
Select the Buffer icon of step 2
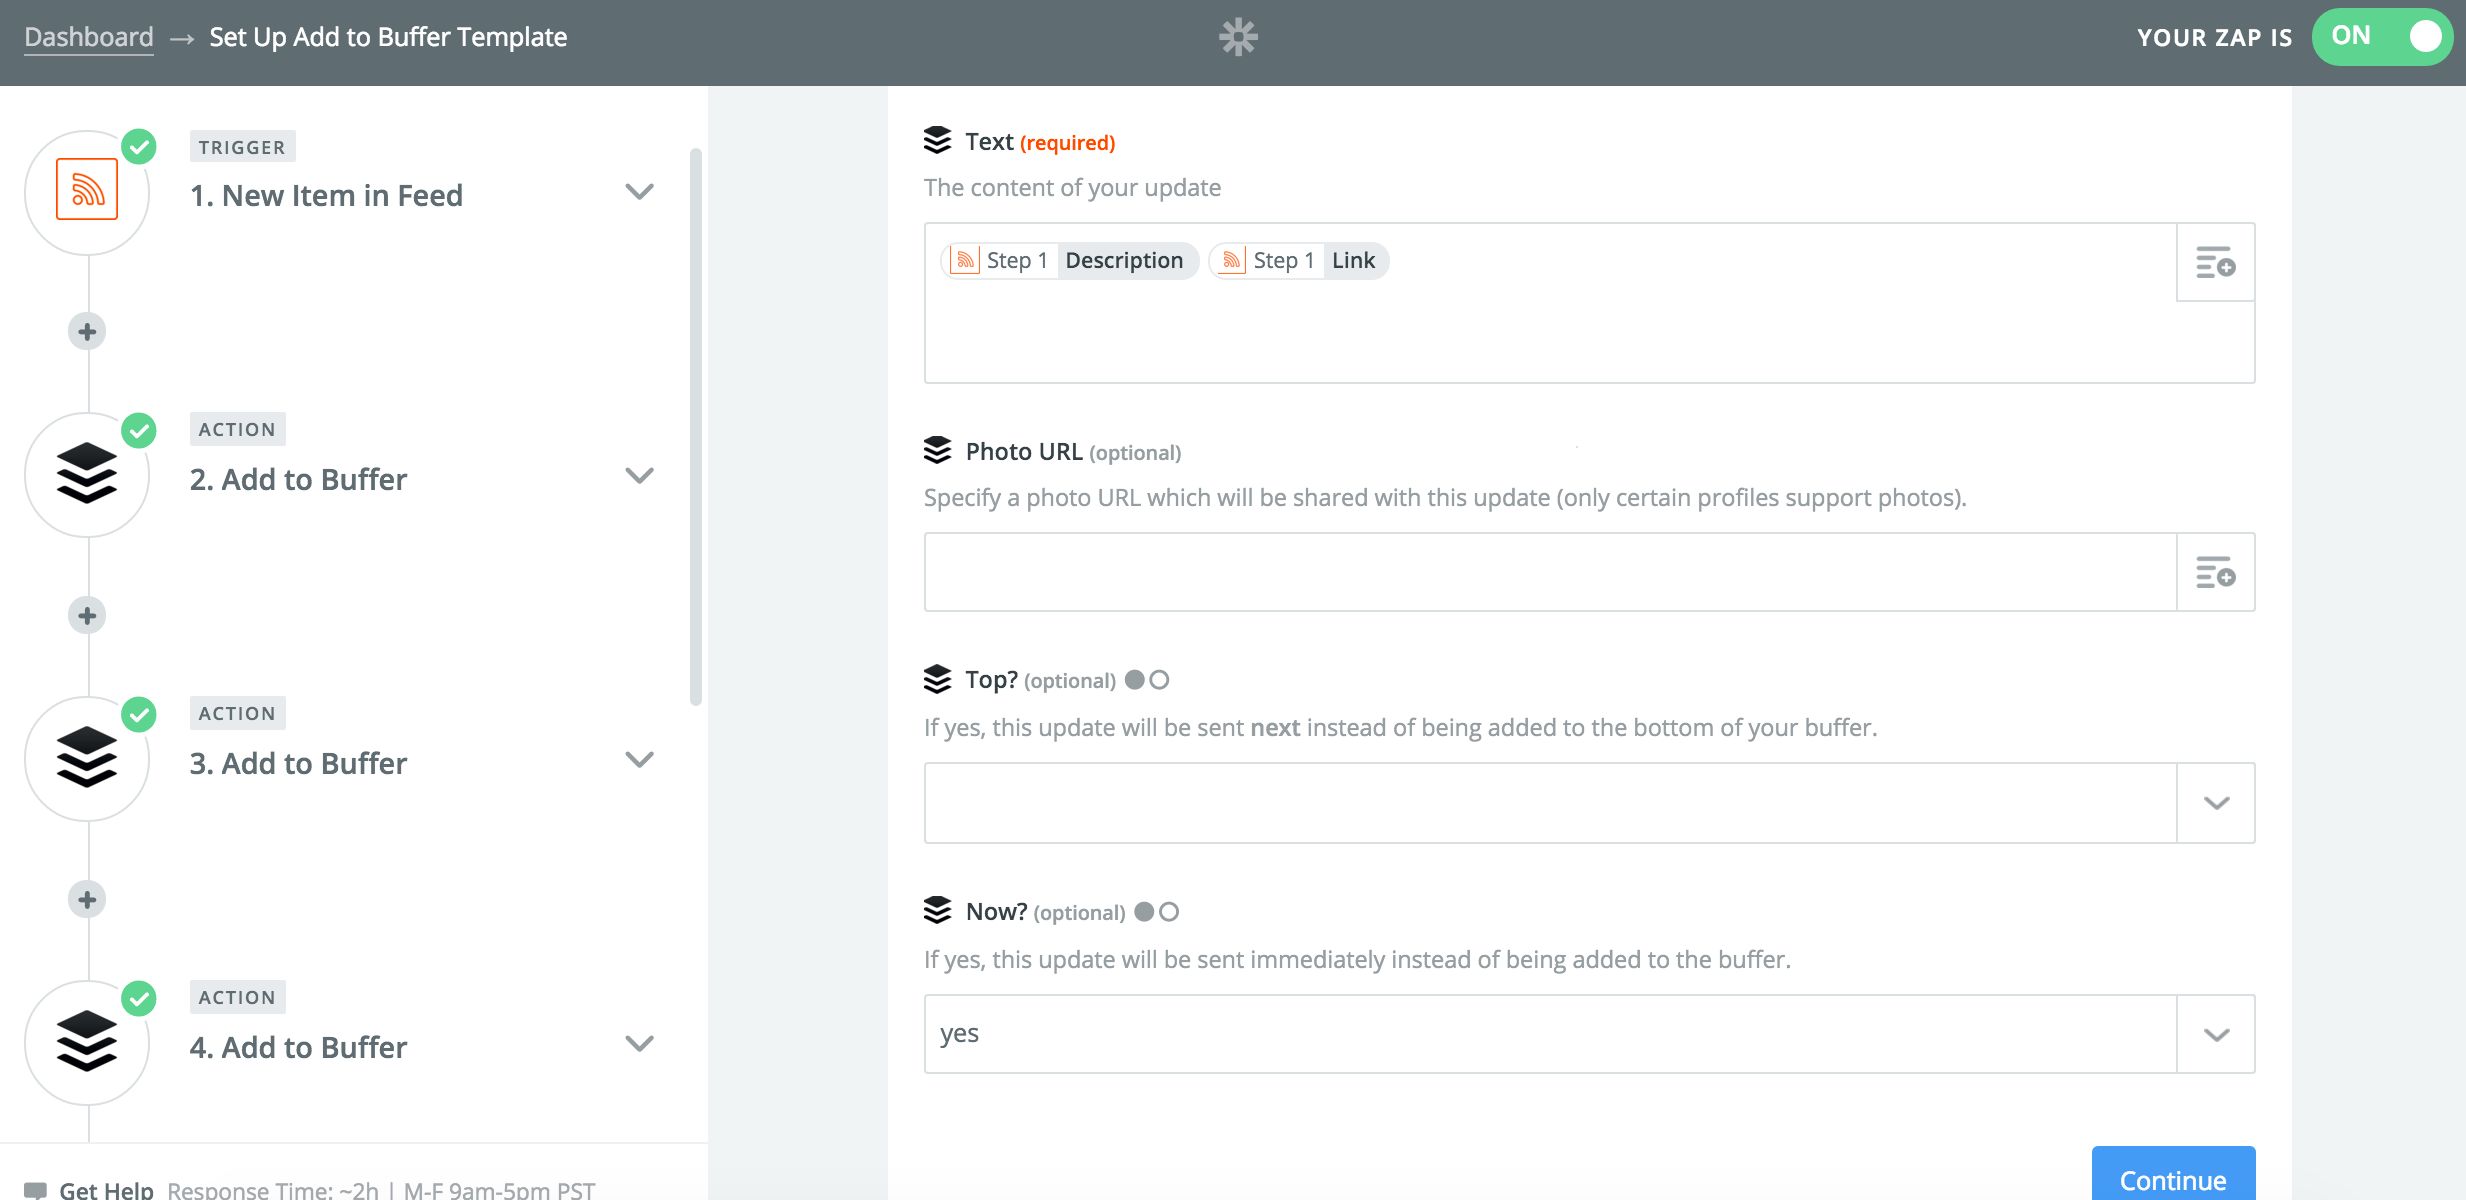(87, 473)
